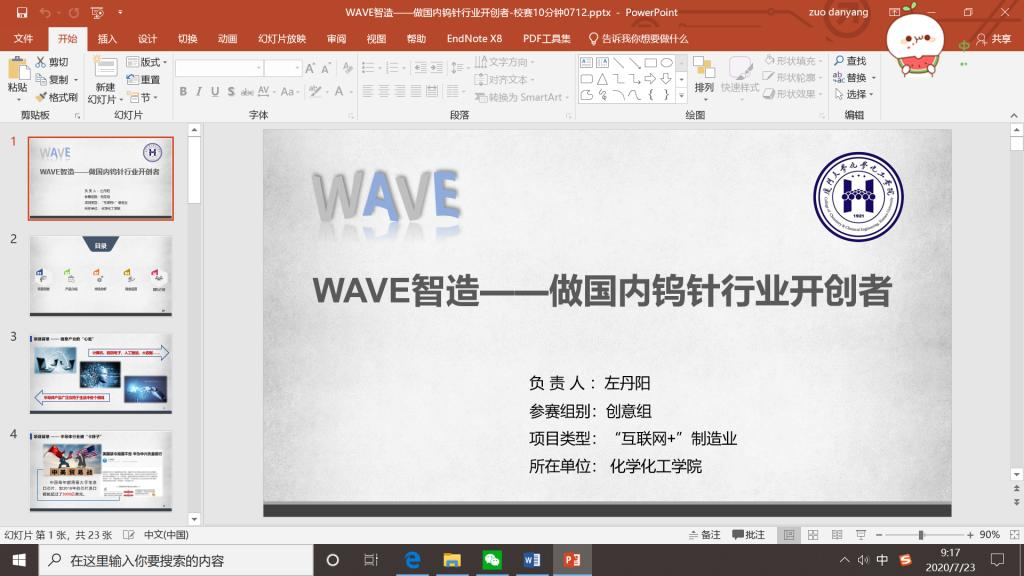Toggle Normal view button in status bar
Image resolution: width=1024 pixels, height=576 pixels.
(790, 535)
